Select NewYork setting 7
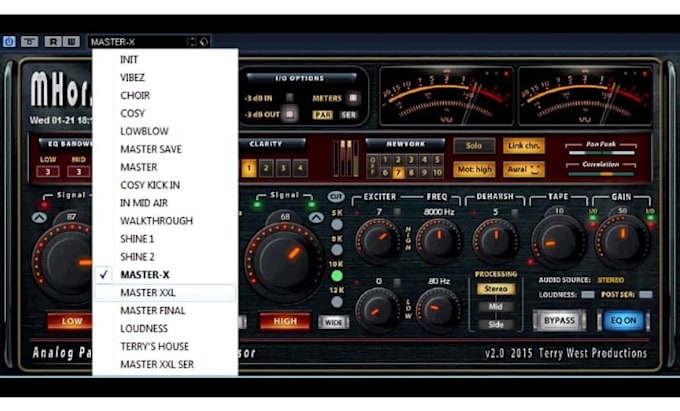680x411 pixels. click(x=398, y=173)
